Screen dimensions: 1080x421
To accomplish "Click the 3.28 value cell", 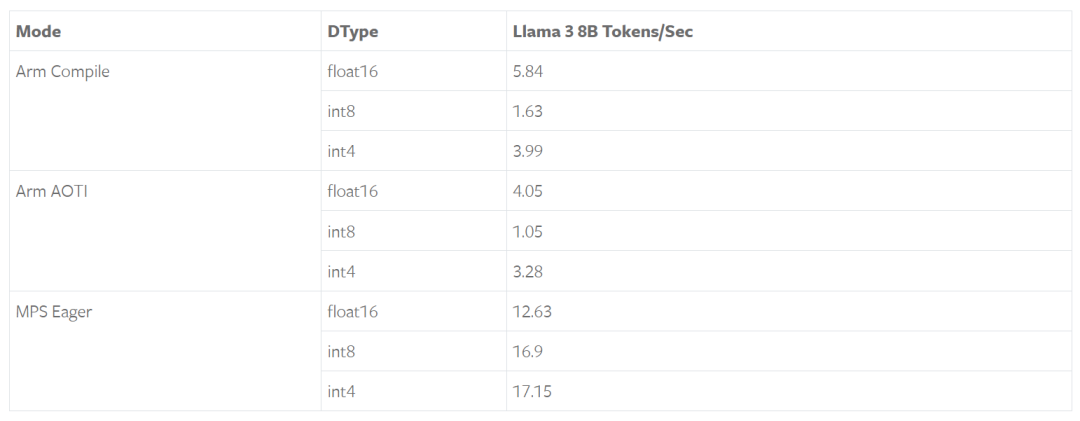I will (x=527, y=271).
